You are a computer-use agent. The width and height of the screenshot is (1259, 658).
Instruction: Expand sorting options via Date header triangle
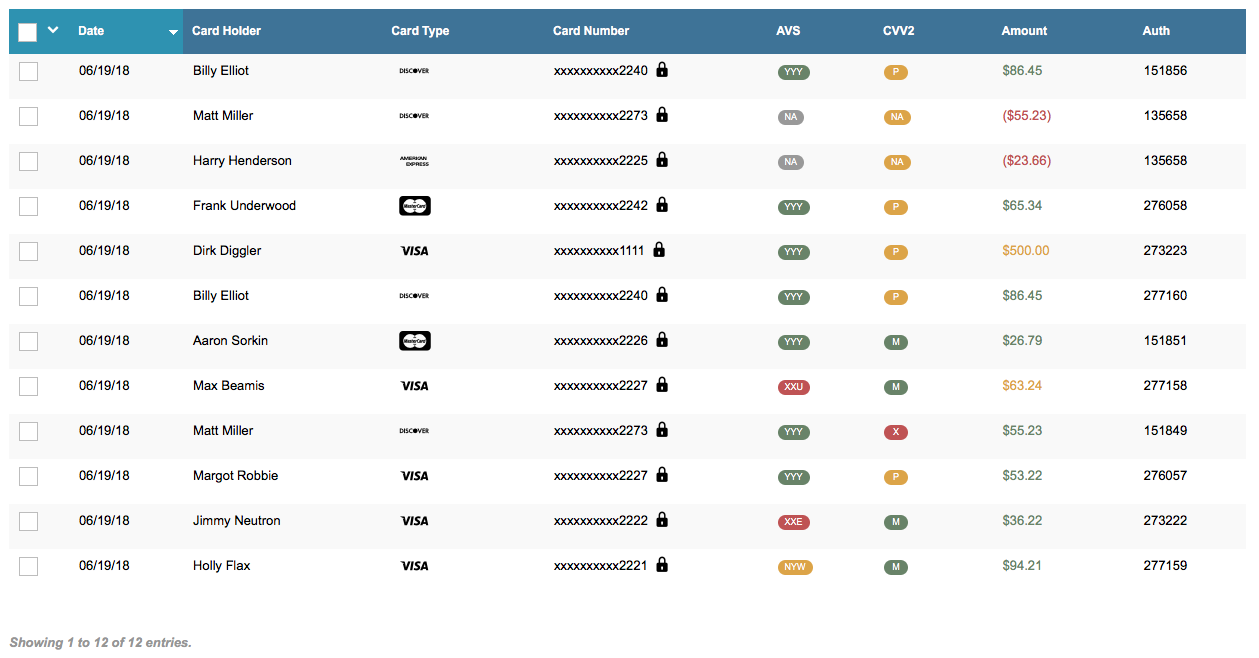[x=172, y=31]
